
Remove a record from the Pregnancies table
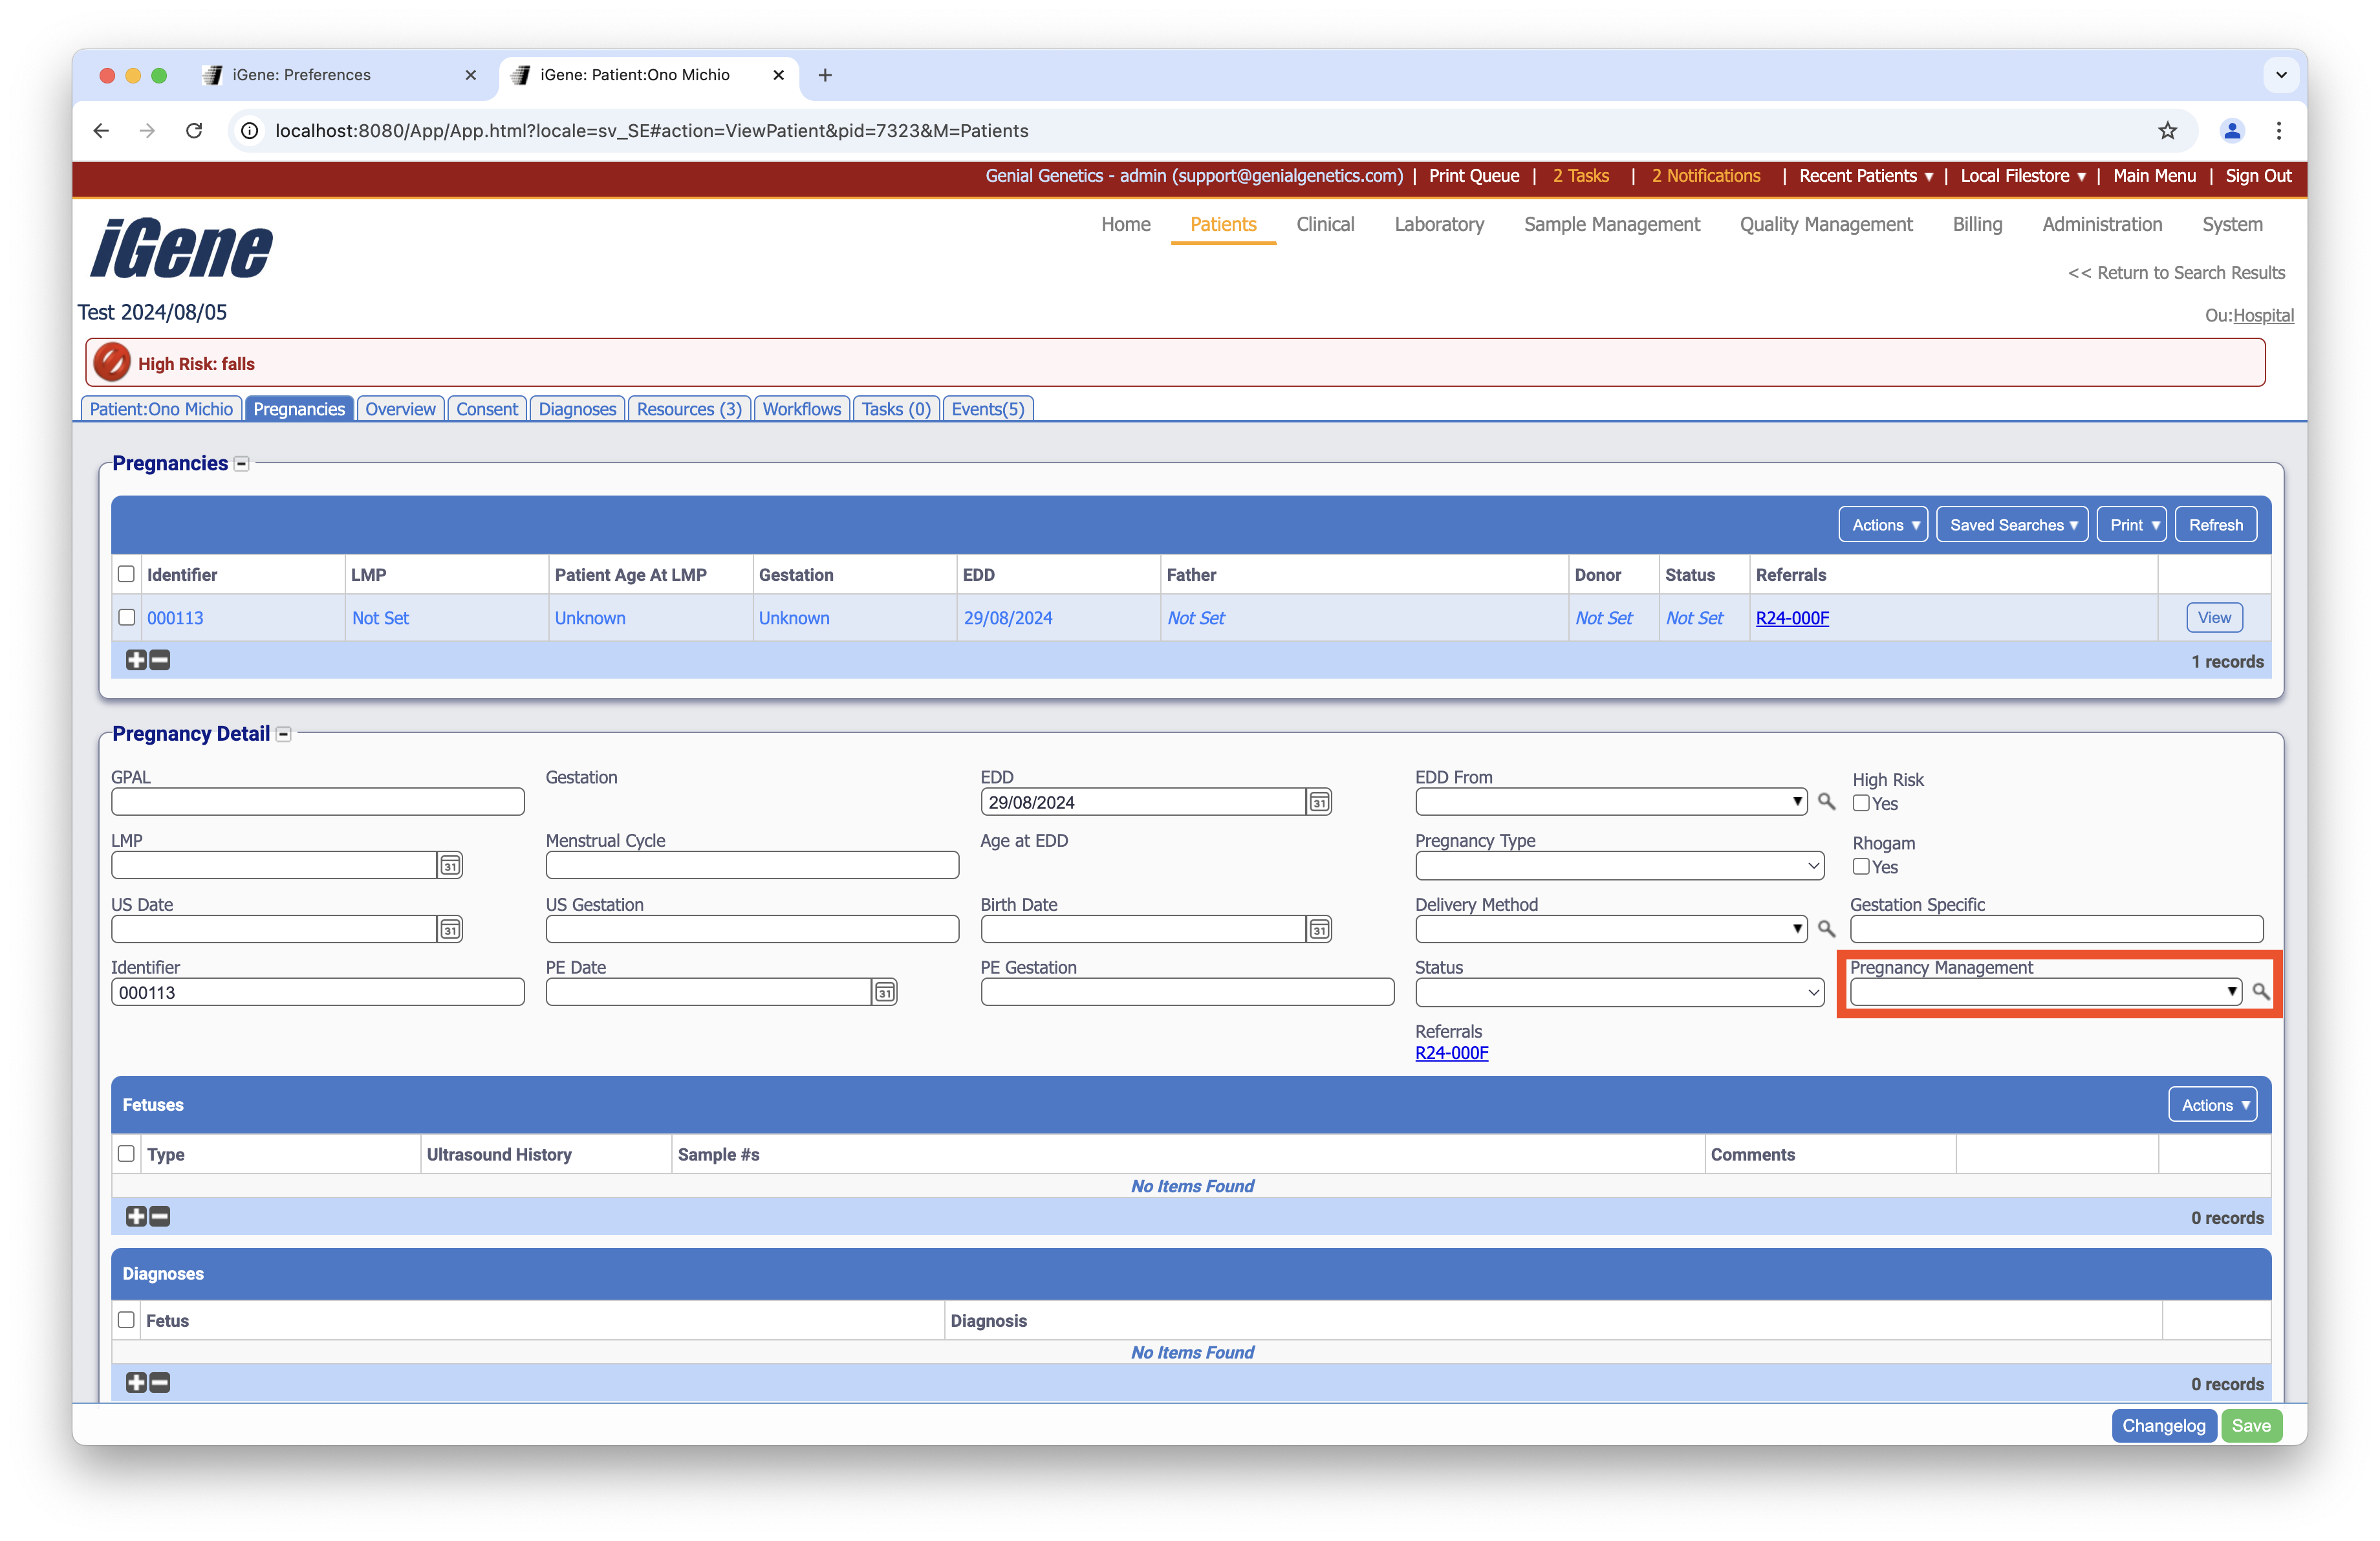click(x=160, y=660)
